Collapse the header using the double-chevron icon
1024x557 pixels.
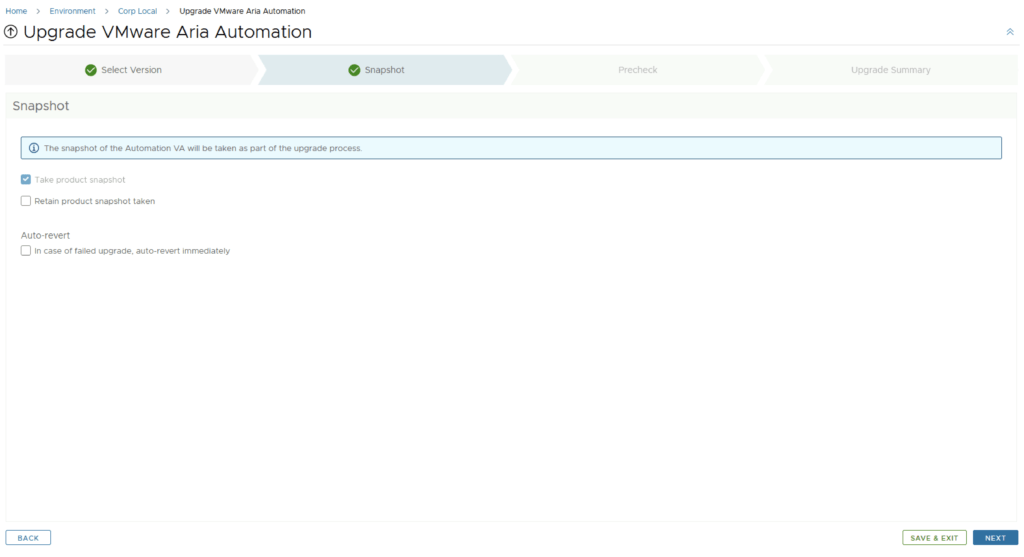pyautogui.click(x=1009, y=32)
